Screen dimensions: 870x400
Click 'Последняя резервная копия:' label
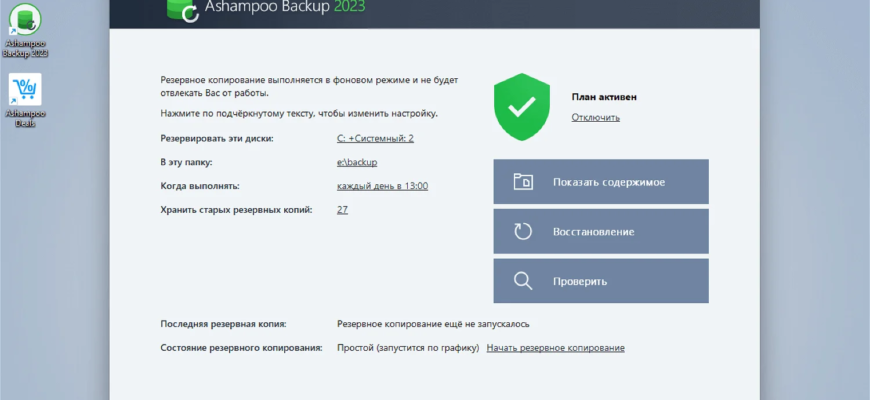[224, 323]
